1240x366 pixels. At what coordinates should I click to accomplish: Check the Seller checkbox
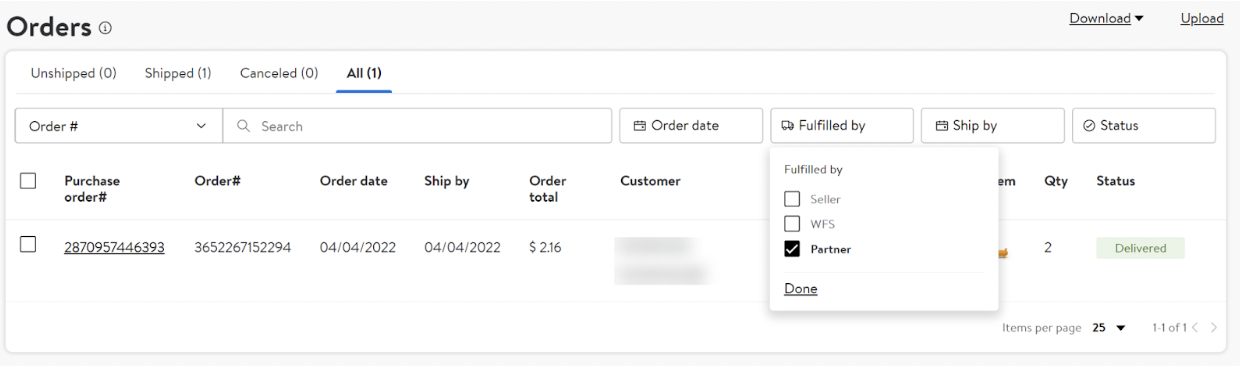tap(793, 200)
